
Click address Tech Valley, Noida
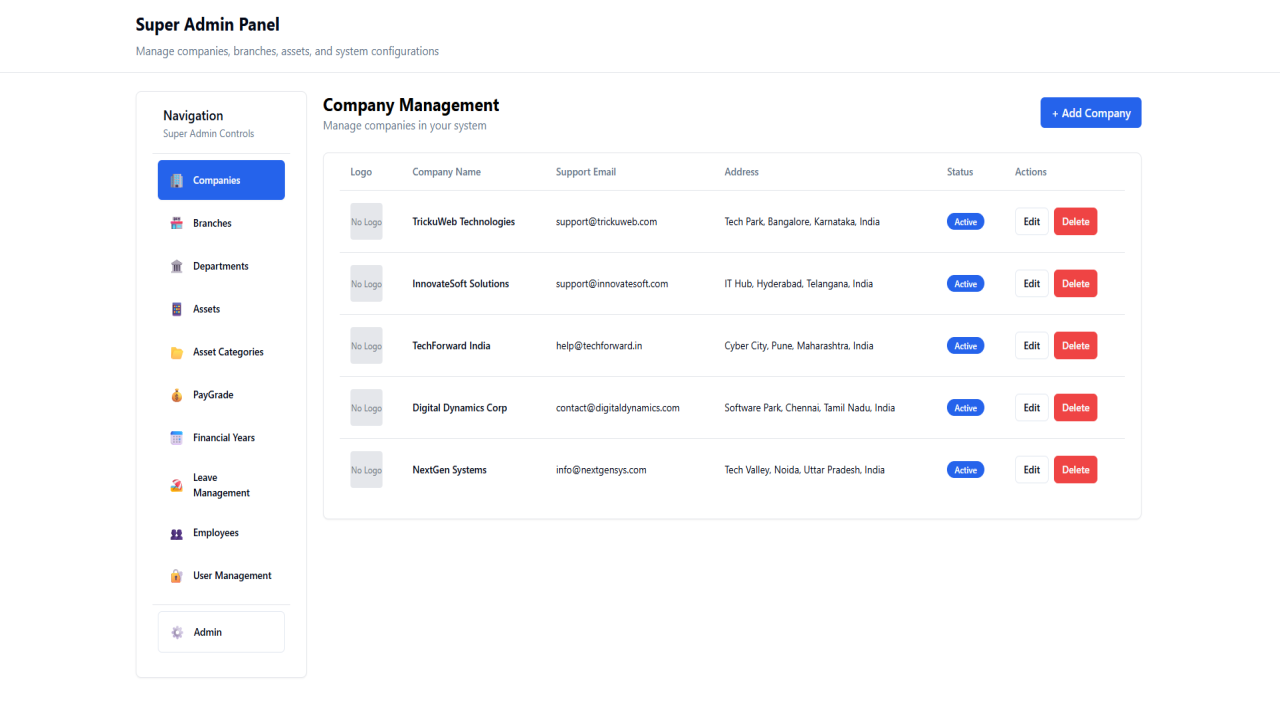pos(805,470)
